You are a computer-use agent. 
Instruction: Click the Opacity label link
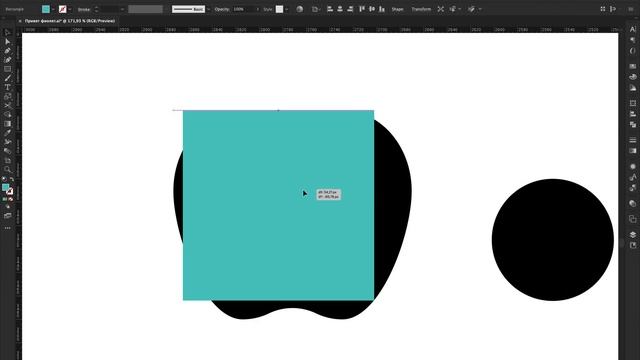point(222,9)
